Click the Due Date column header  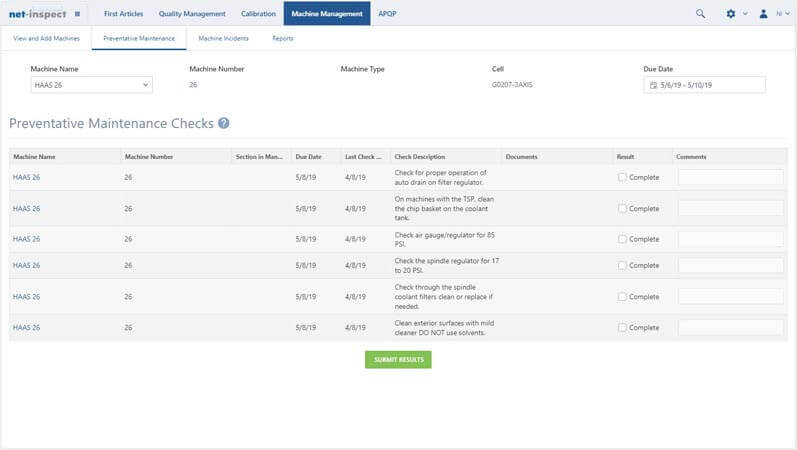[x=307, y=157]
